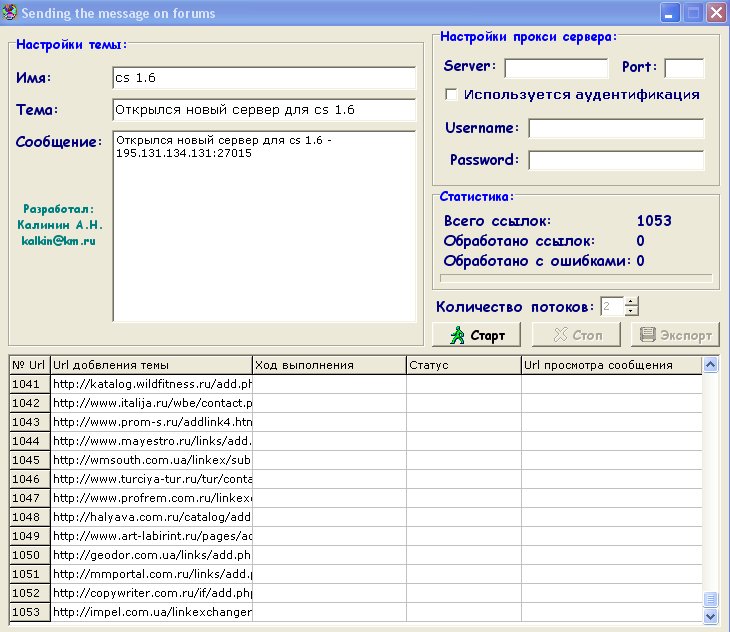Click the Статус column header
Viewport: 730px width, 632px height.
[464, 365]
